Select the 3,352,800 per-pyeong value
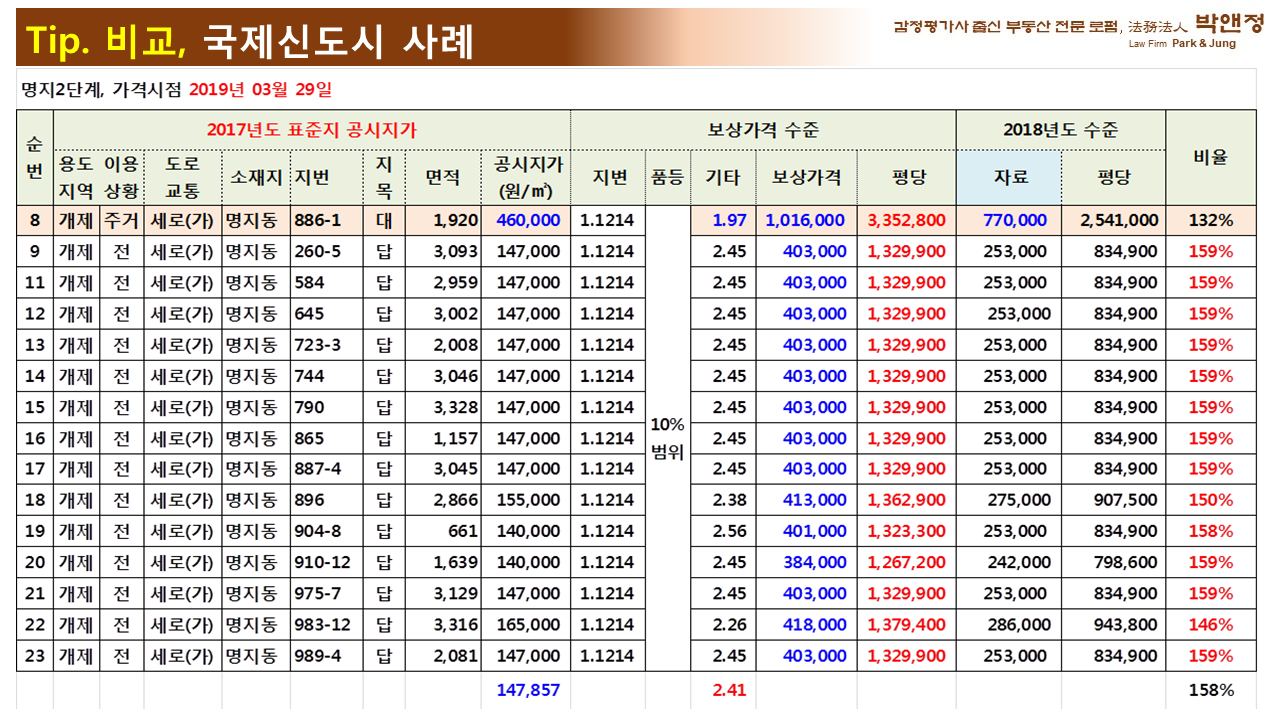Viewport: 1280px width, 720px height. coord(906,220)
